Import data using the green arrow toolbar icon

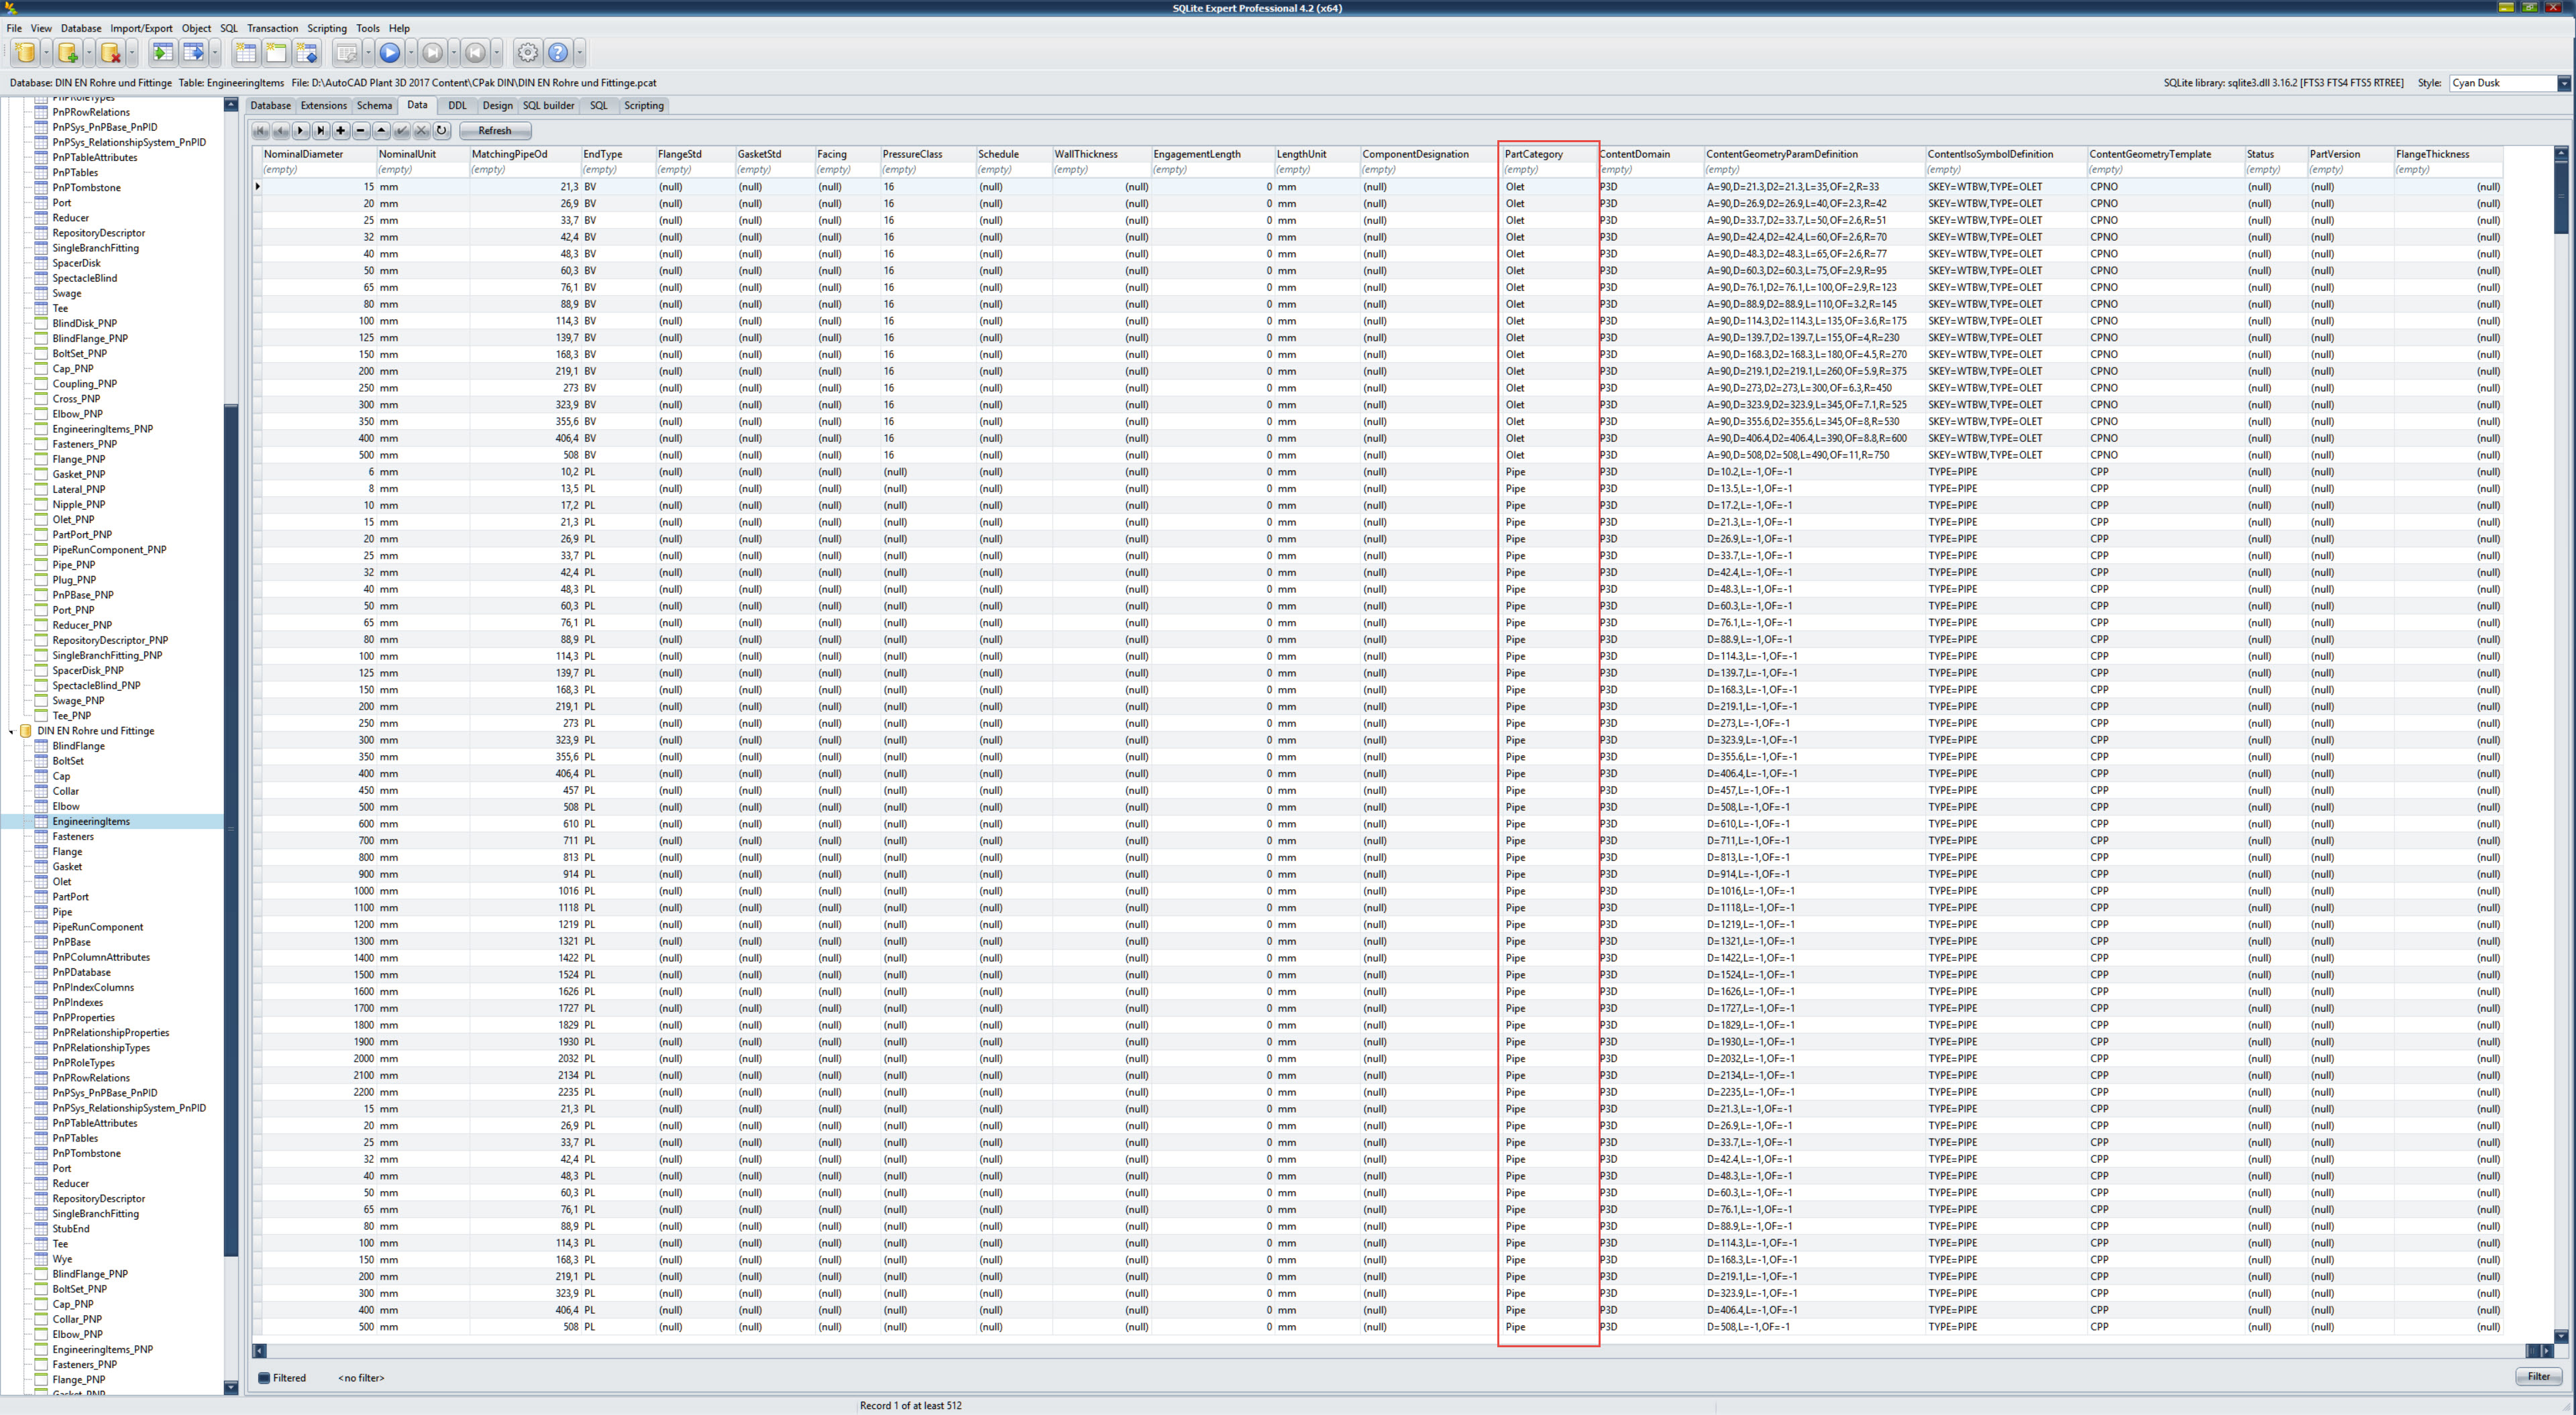tap(163, 53)
